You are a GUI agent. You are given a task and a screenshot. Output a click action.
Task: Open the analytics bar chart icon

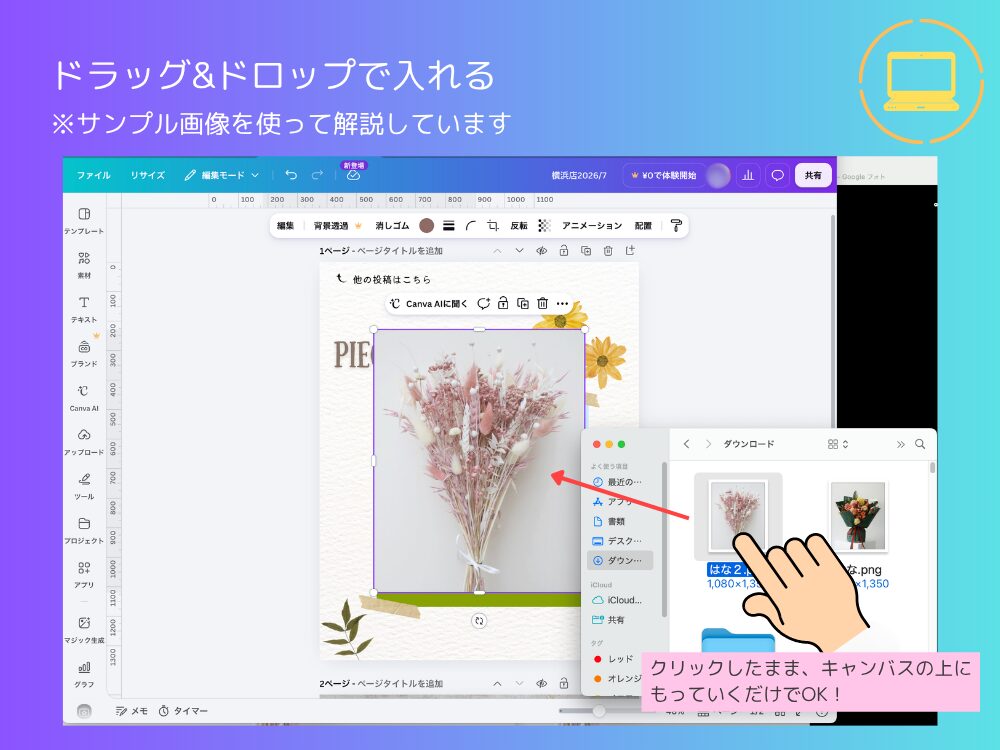(x=748, y=175)
